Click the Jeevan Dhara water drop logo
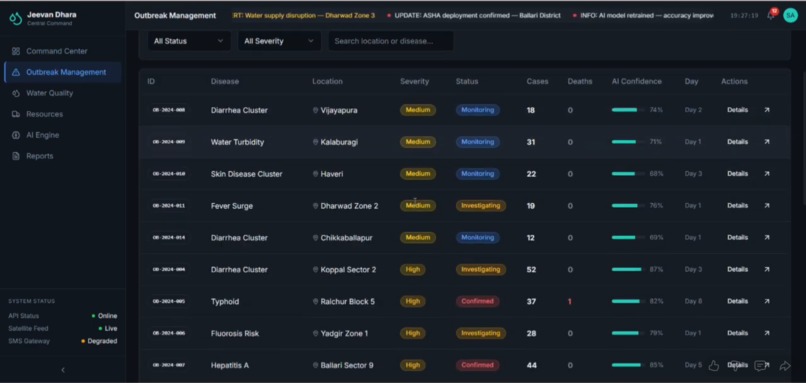The image size is (806, 383). point(15,19)
